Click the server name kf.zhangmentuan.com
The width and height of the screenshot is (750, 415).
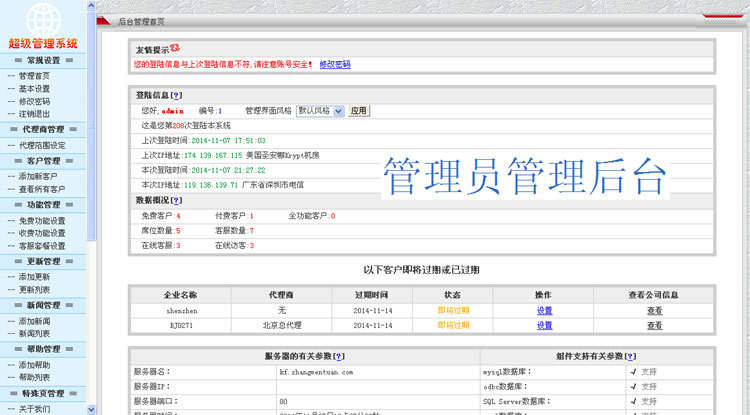pos(316,372)
